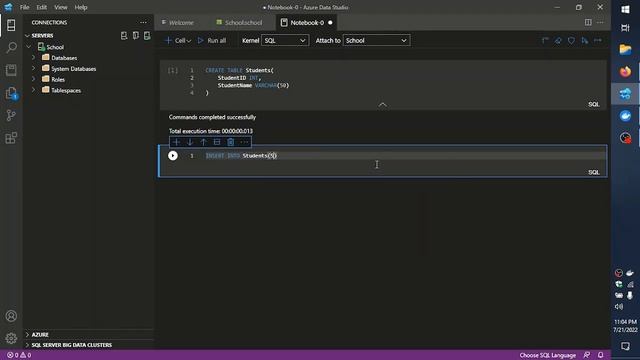Add new cell from cell toolbar plus
640x360 pixels.
pos(176,142)
